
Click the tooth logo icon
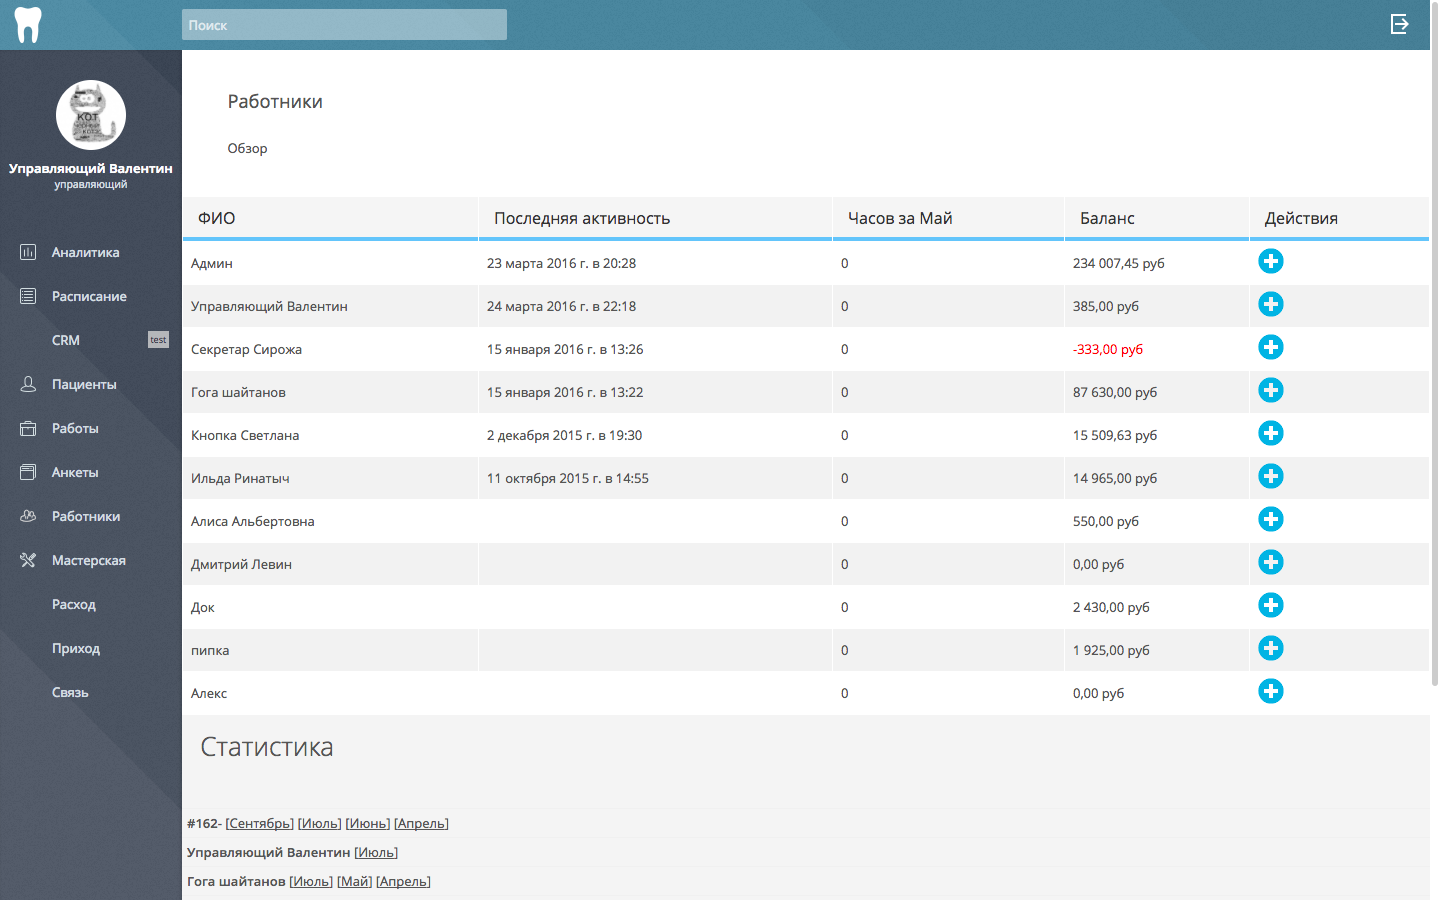(28, 25)
